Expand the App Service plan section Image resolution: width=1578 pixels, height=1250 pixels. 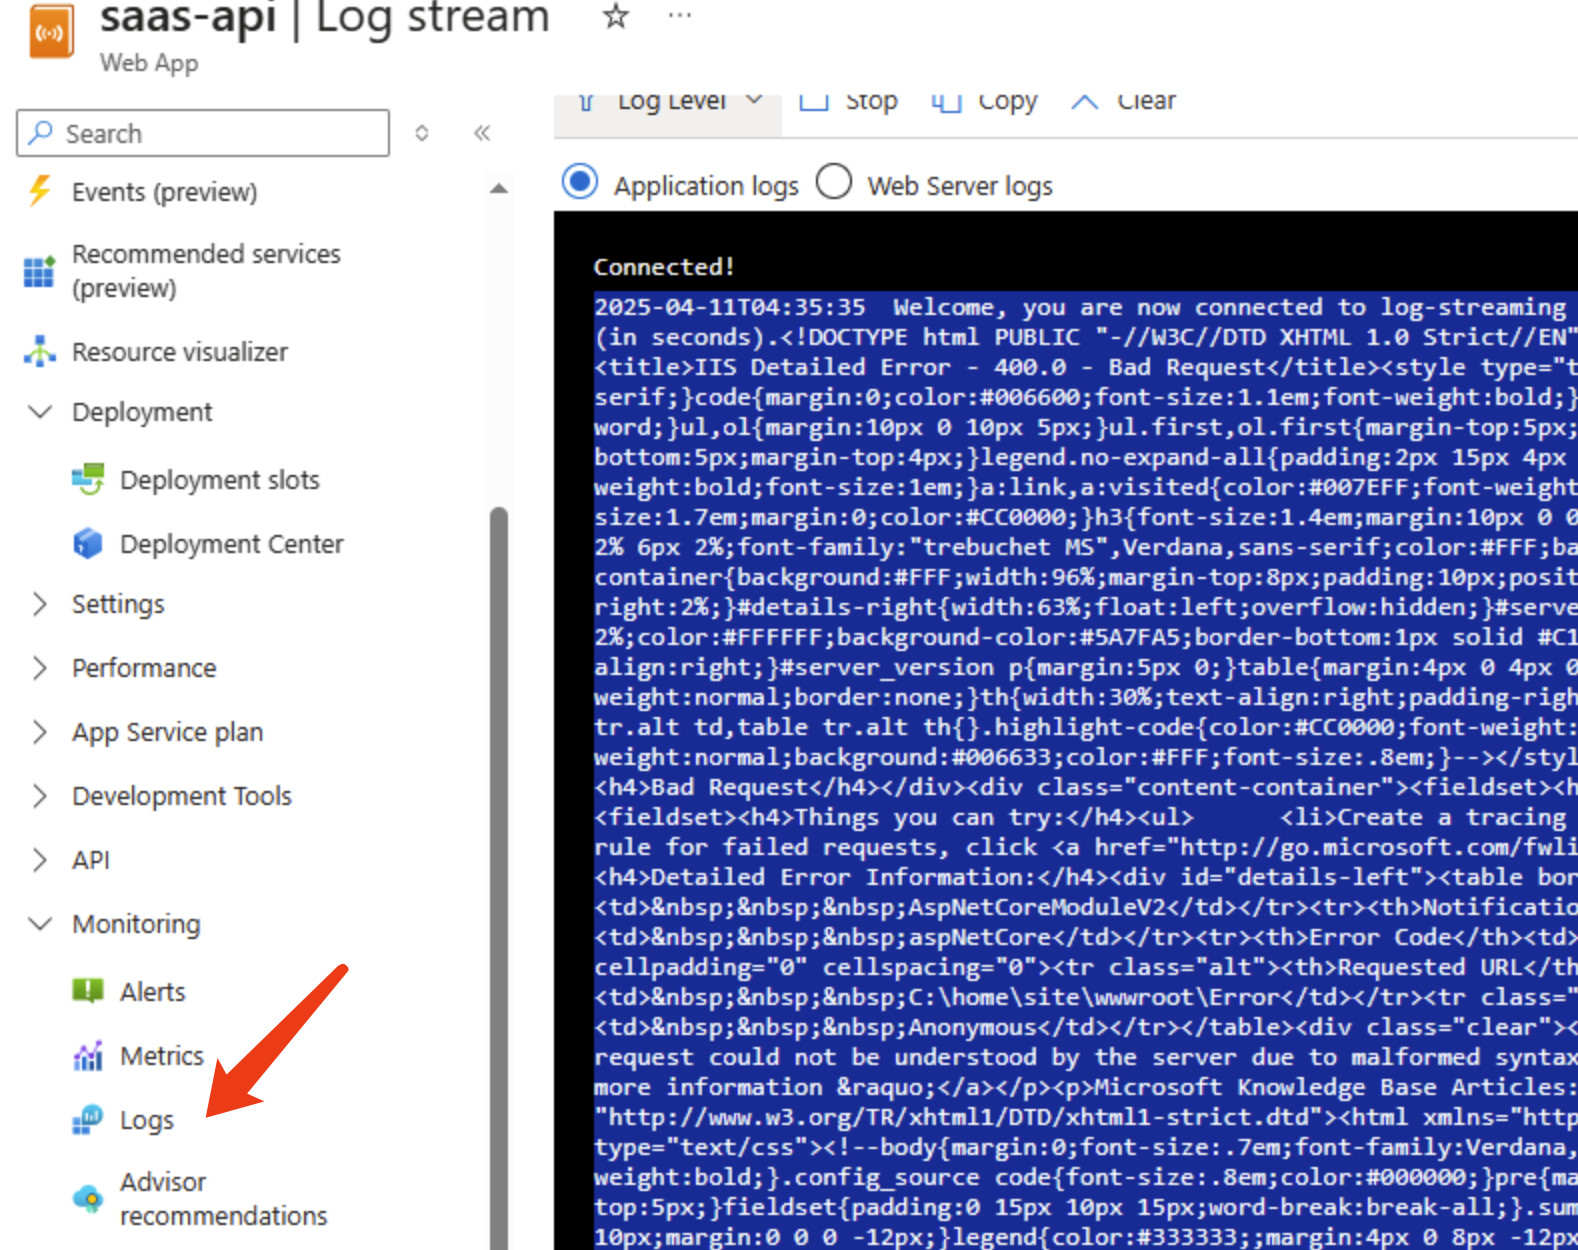[x=40, y=732]
